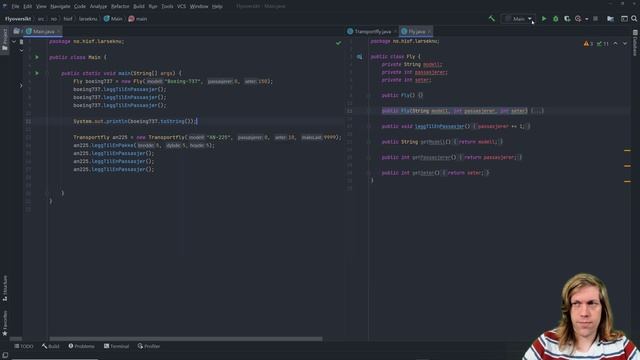Viewport: 640px width, 360px height.
Task: Open the Tools menu
Action: click(167, 7)
